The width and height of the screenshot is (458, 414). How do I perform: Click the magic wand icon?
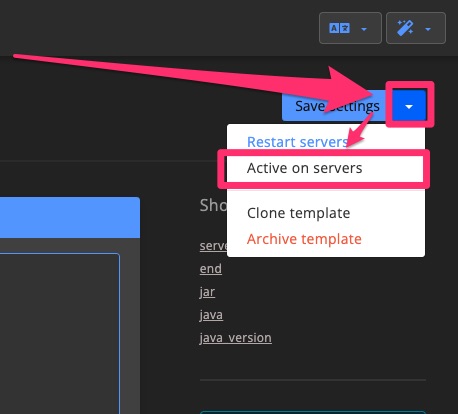[x=405, y=28]
